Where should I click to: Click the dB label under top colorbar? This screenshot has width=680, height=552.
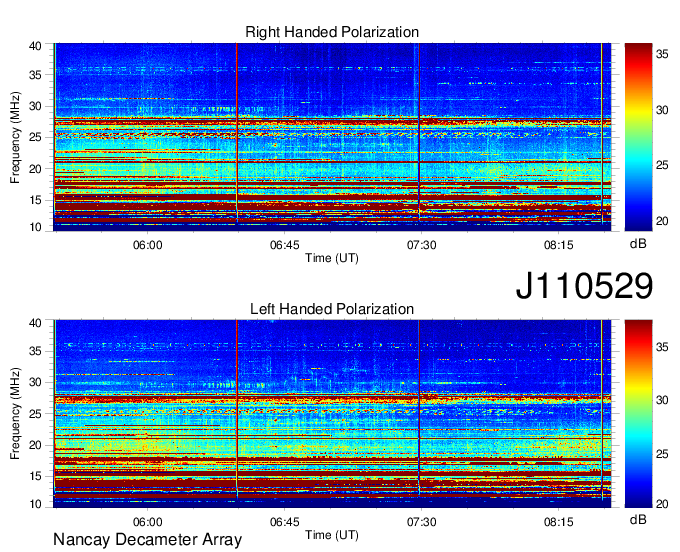pyautogui.click(x=638, y=244)
